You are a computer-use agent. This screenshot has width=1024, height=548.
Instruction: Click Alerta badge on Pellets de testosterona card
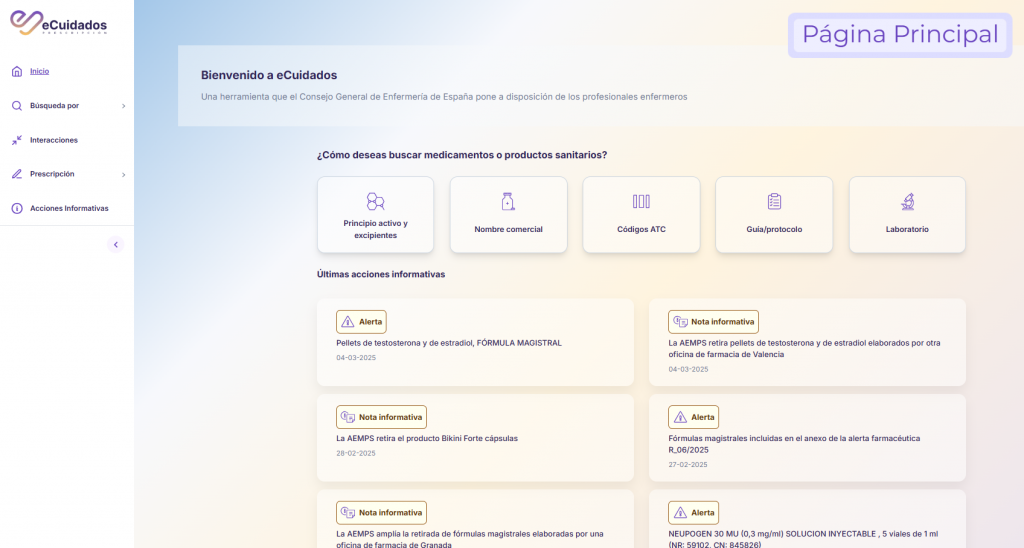coord(361,322)
